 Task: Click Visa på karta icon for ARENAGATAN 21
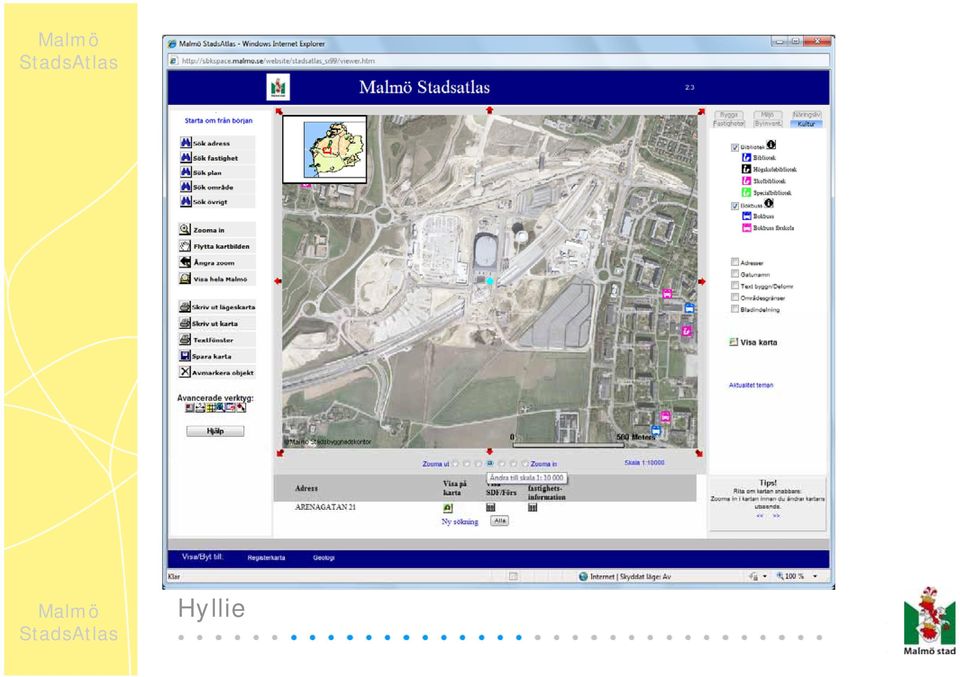448,508
